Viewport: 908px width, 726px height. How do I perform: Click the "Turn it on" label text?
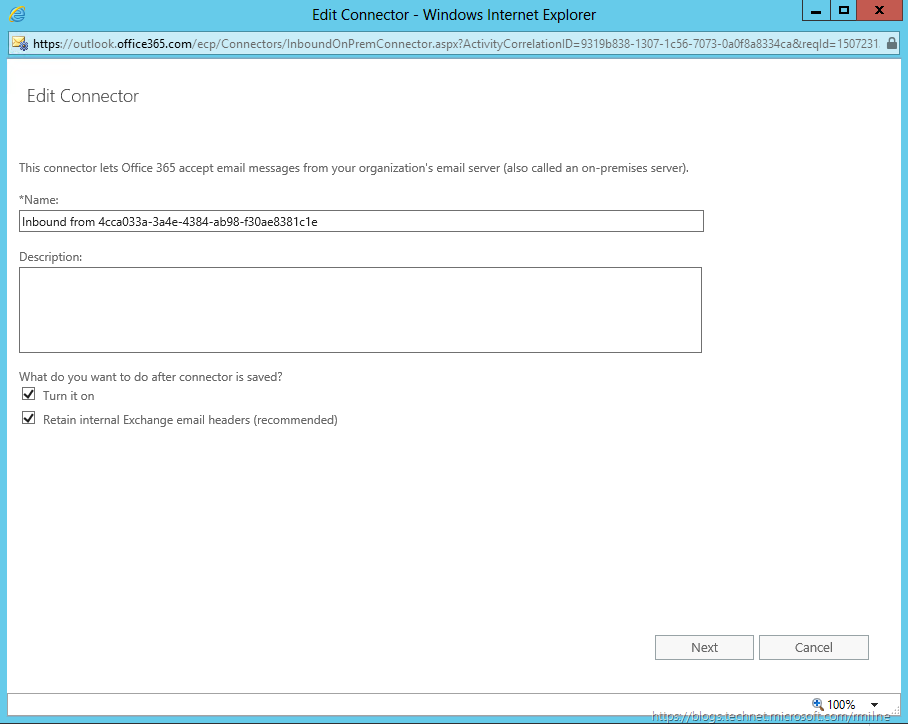(x=68, y=396)
